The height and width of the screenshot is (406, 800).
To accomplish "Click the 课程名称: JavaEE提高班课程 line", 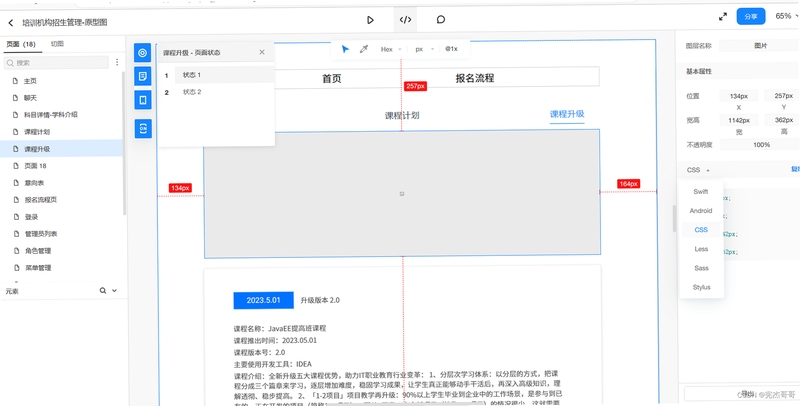I will 280,328.
